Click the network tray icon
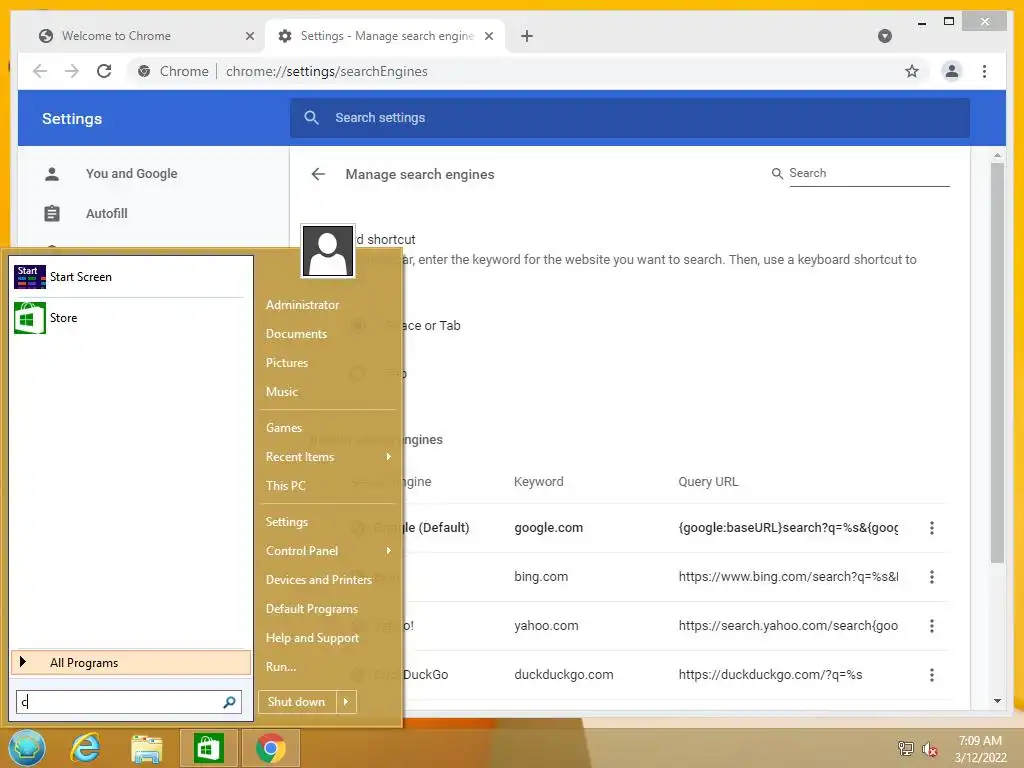 coord(905,748)
